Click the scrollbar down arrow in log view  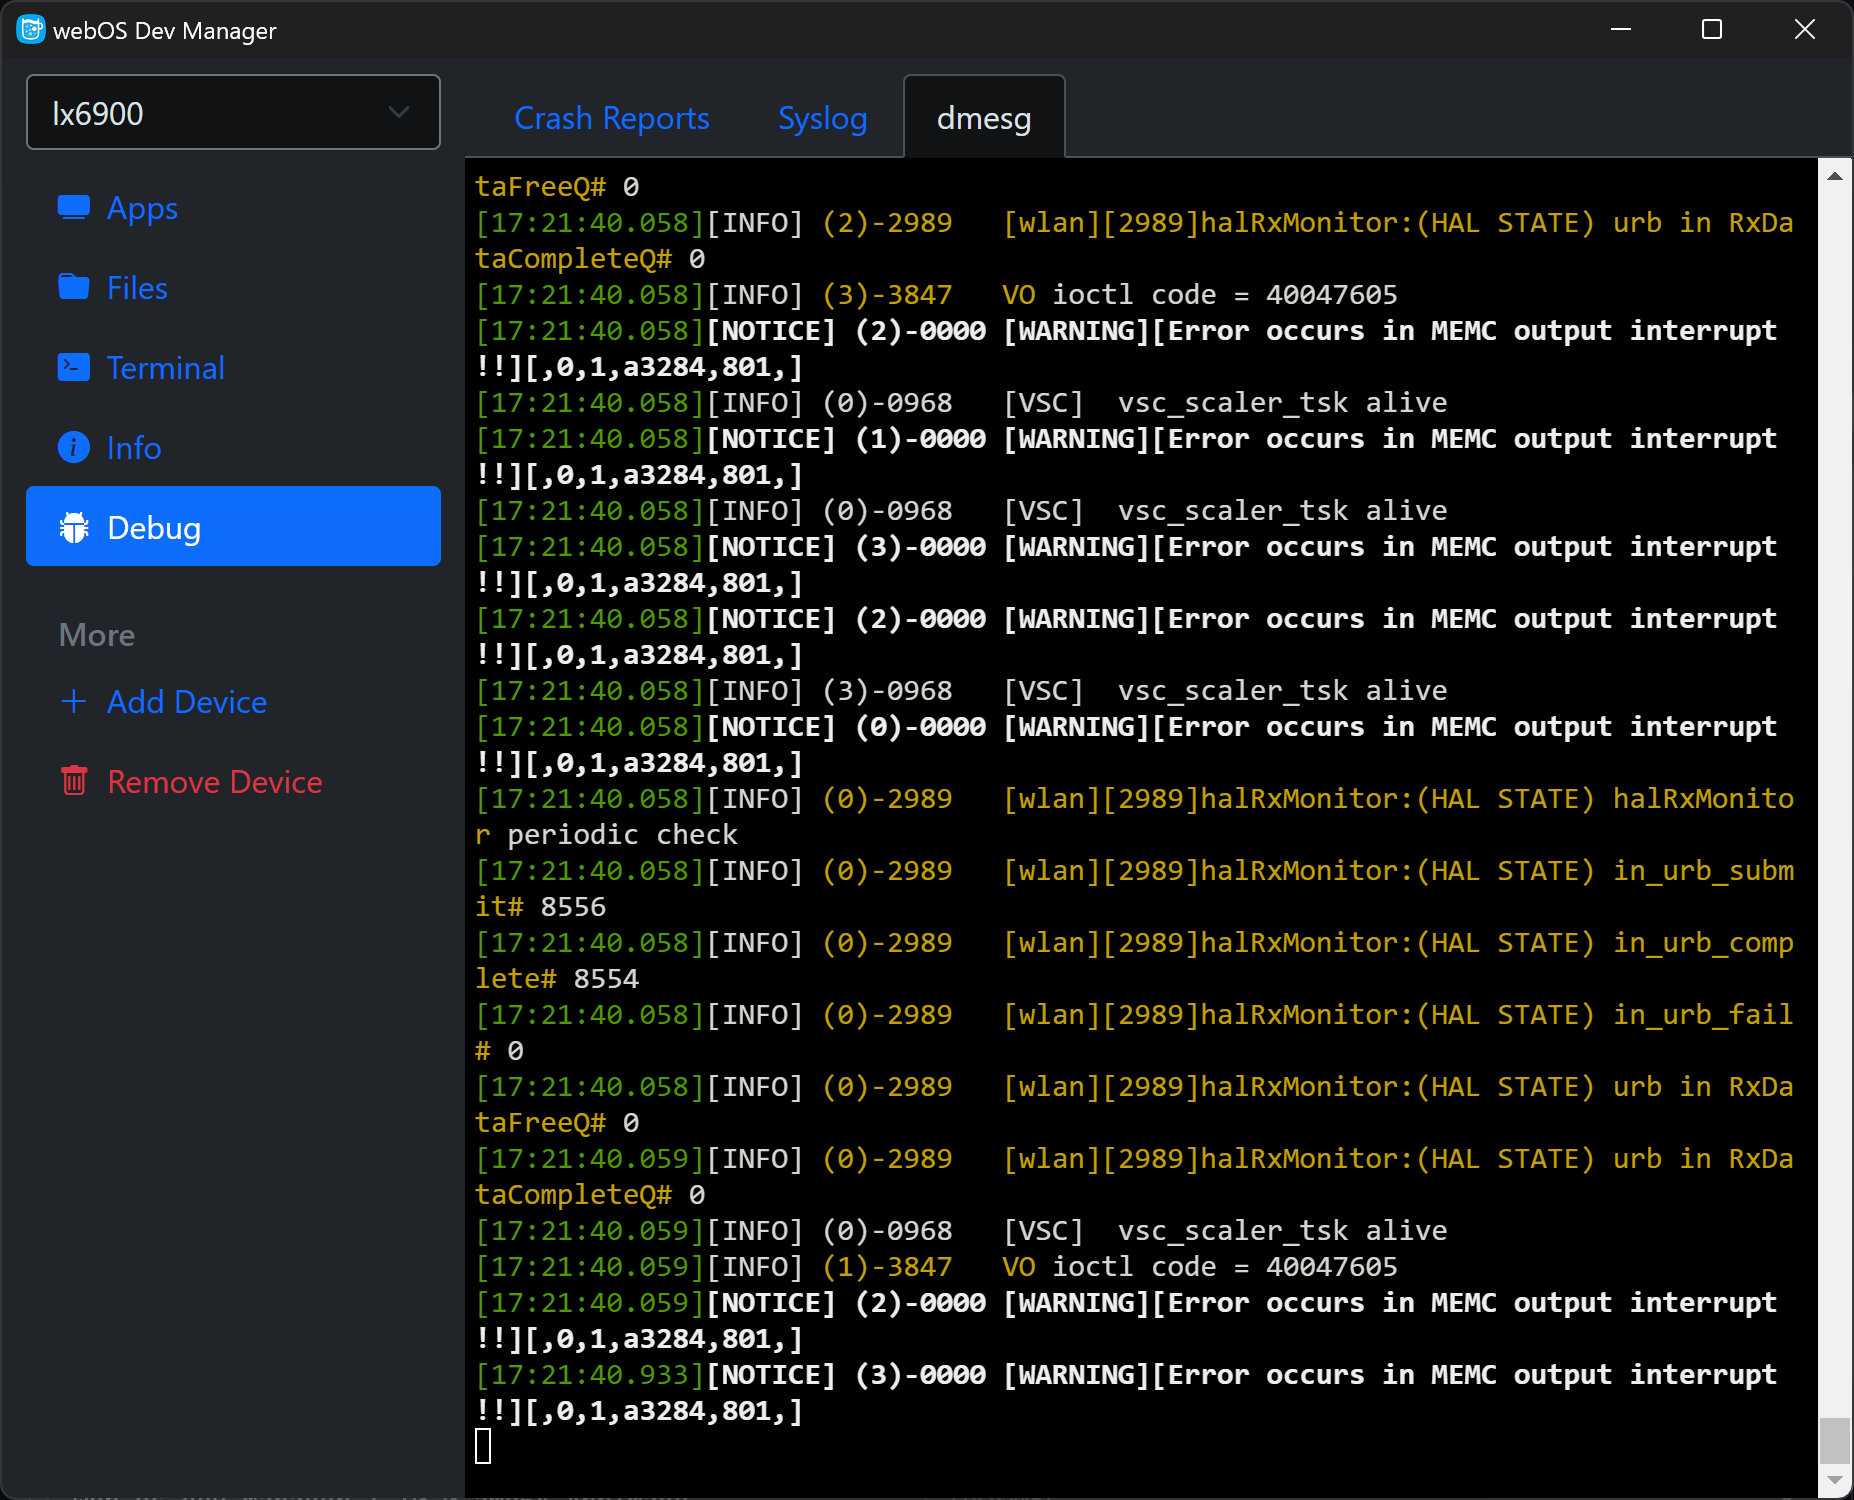(x=1834, y=1479)
